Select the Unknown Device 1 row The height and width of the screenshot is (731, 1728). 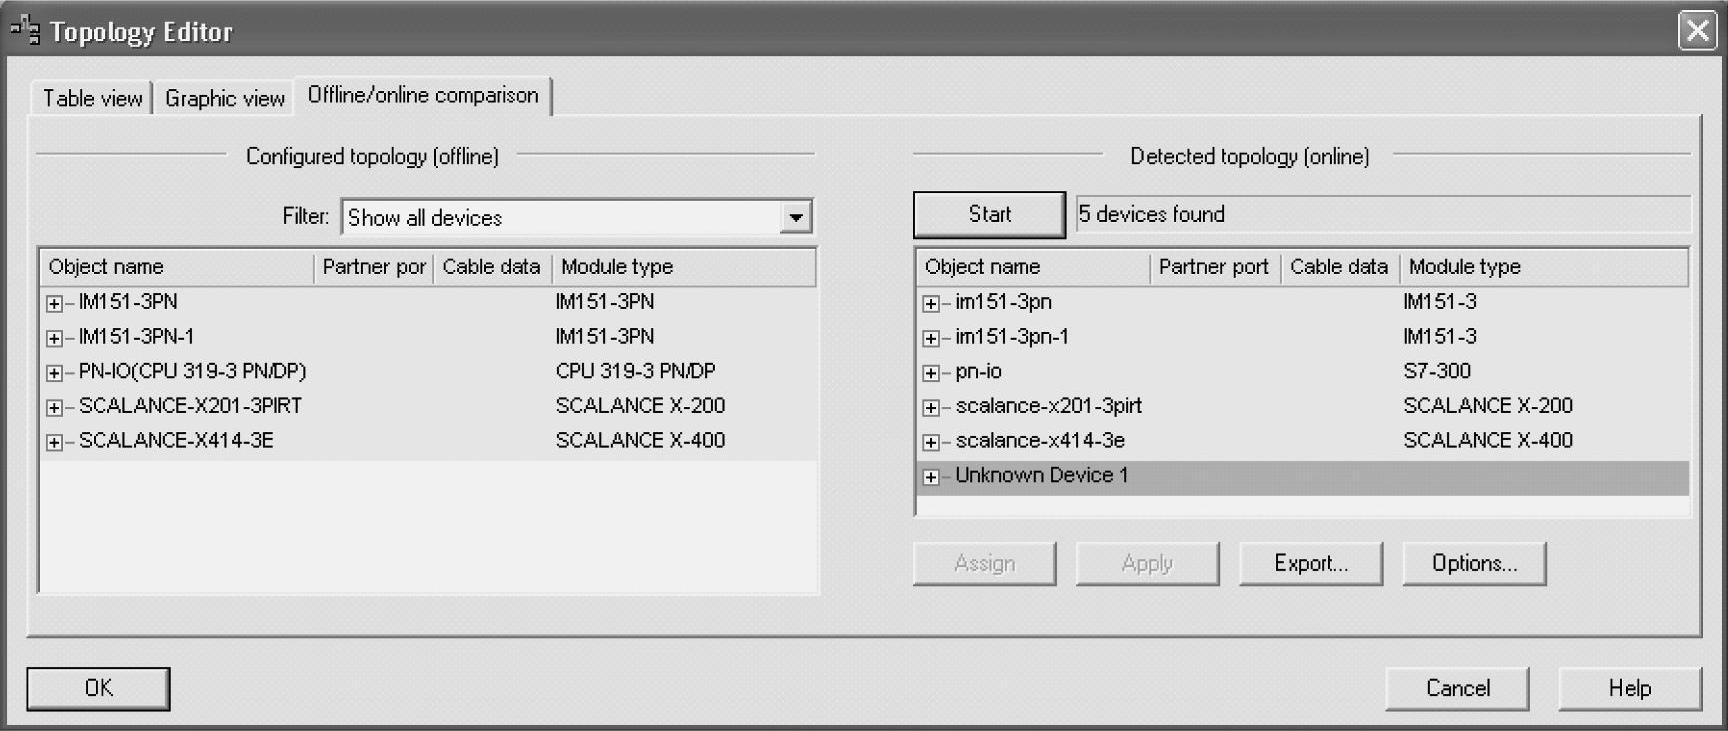(x=1302, y=476)
